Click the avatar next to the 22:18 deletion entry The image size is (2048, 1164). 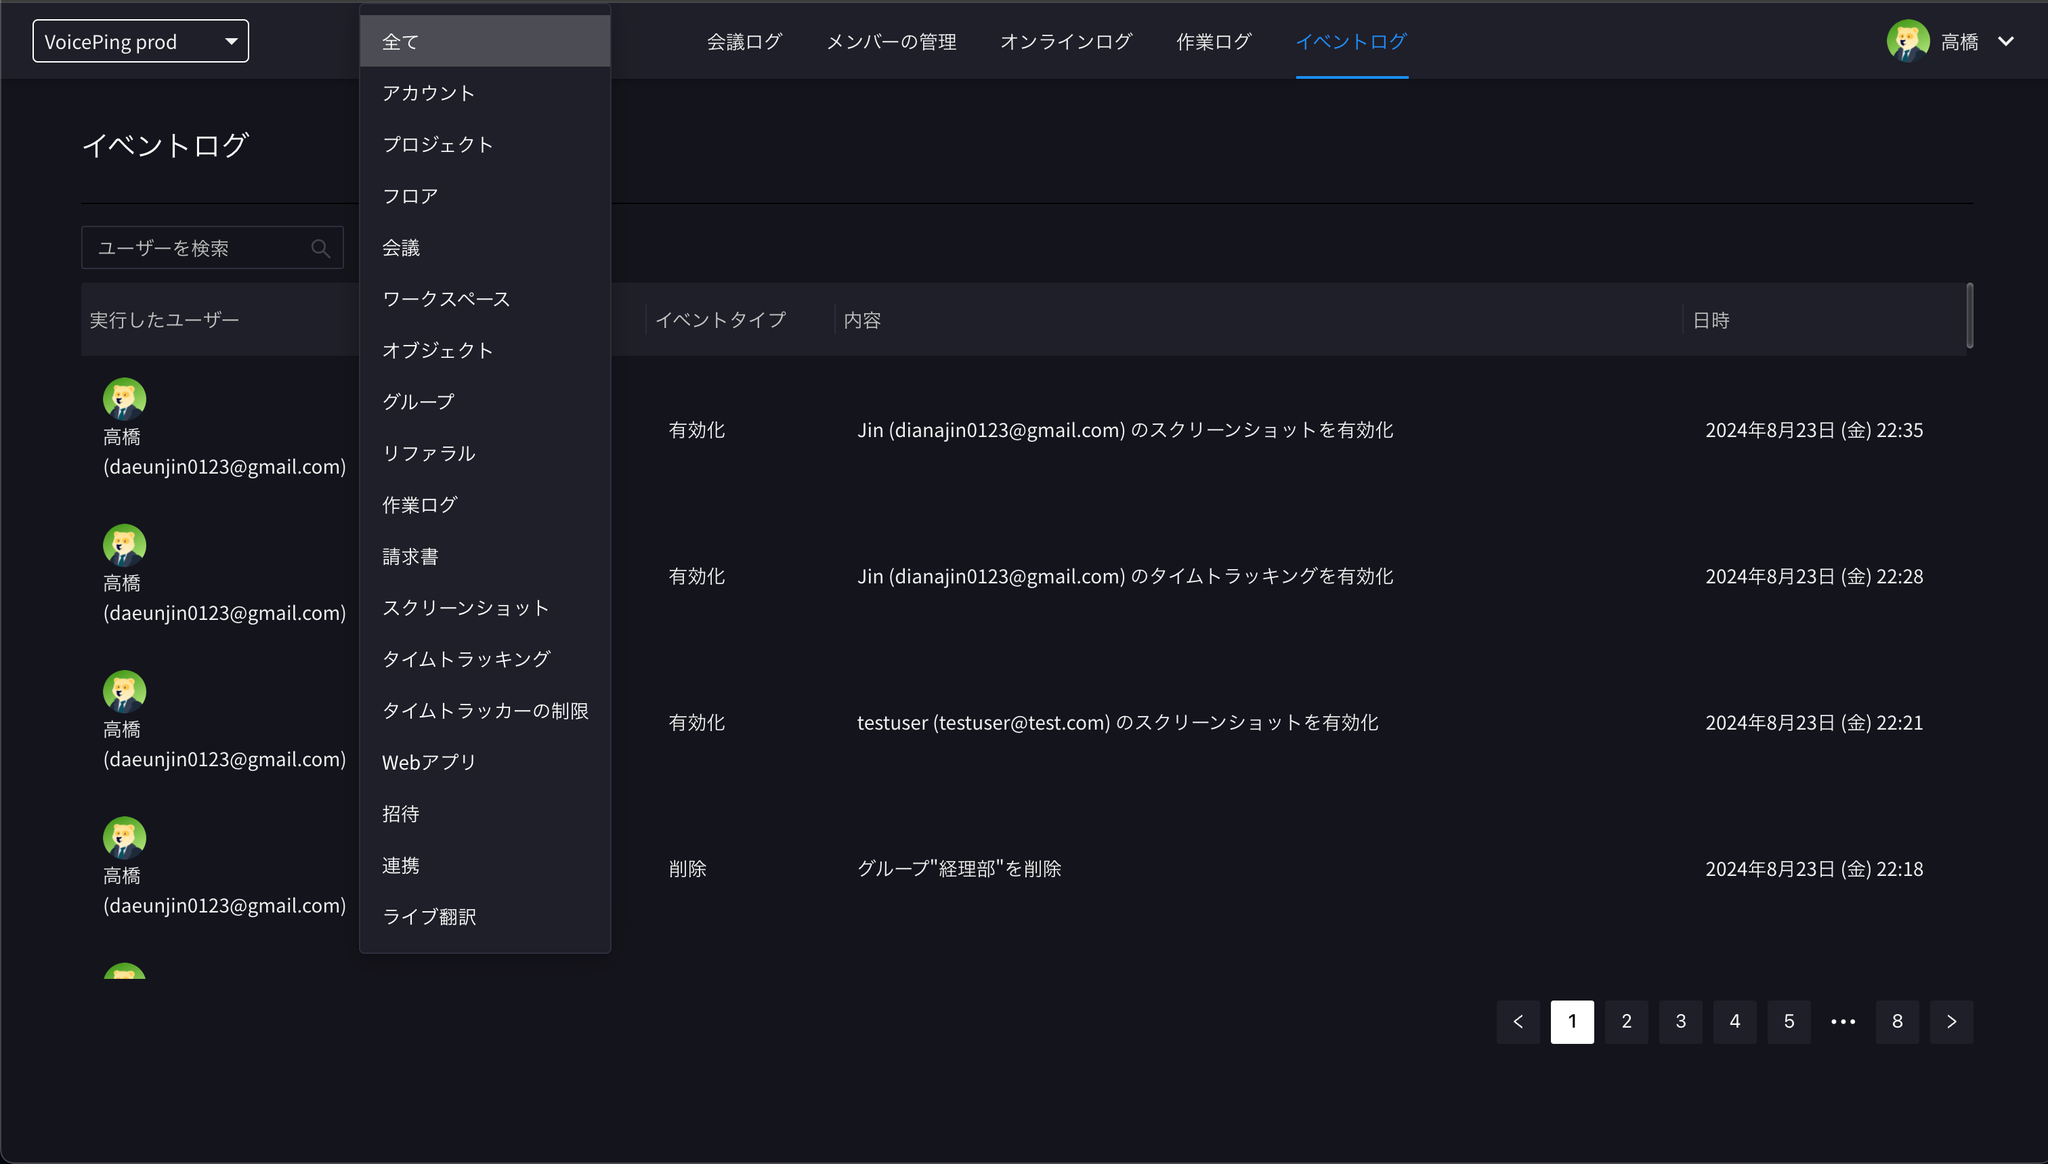point(124,836)
